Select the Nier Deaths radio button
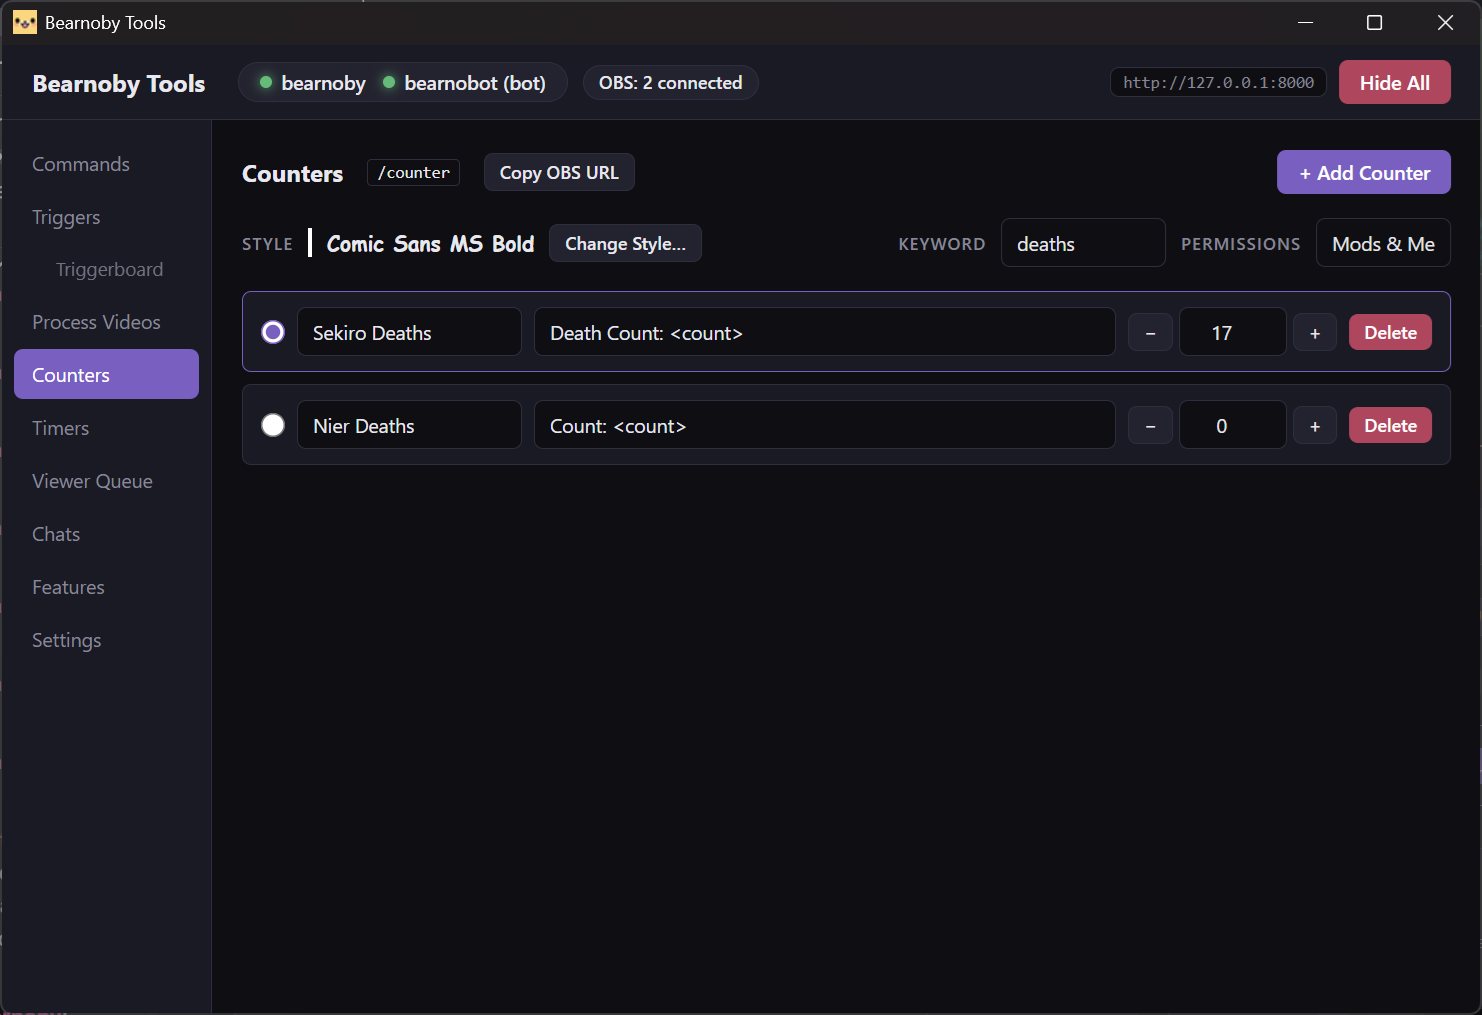1482x1015 pixels. pyautogui.click(x=273, y=425)
